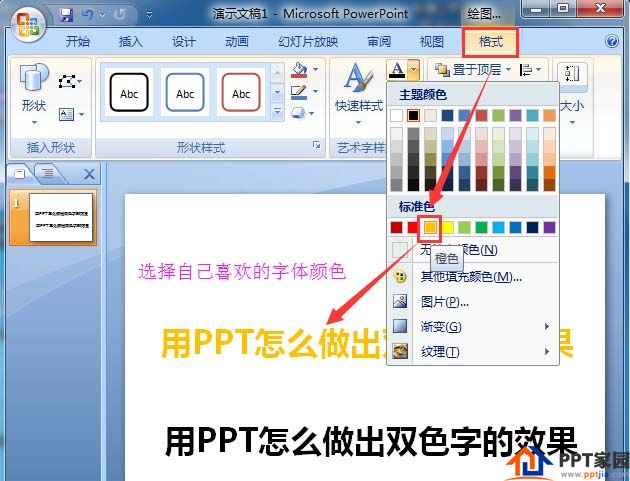Expand the Text Box dropdown arrow
Viewport: 630px width, 481px height.
click(x=82, y=115)
